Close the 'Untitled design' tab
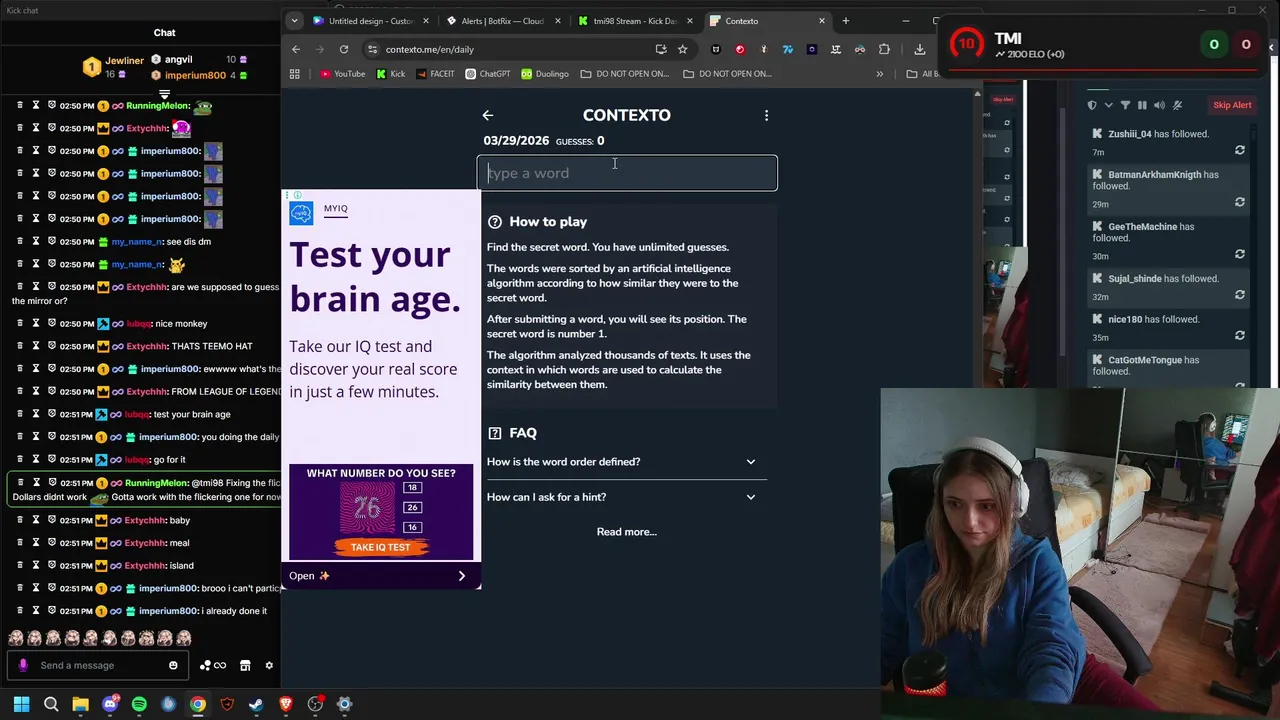Viewport: 1280px width, 720px height. coord(426,21)
